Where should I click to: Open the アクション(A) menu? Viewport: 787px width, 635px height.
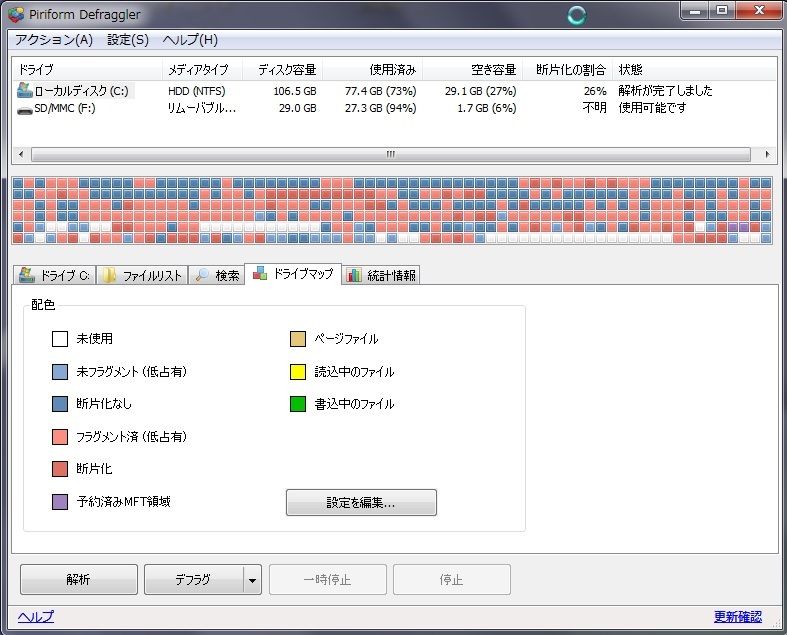click(x=54, y=40)
